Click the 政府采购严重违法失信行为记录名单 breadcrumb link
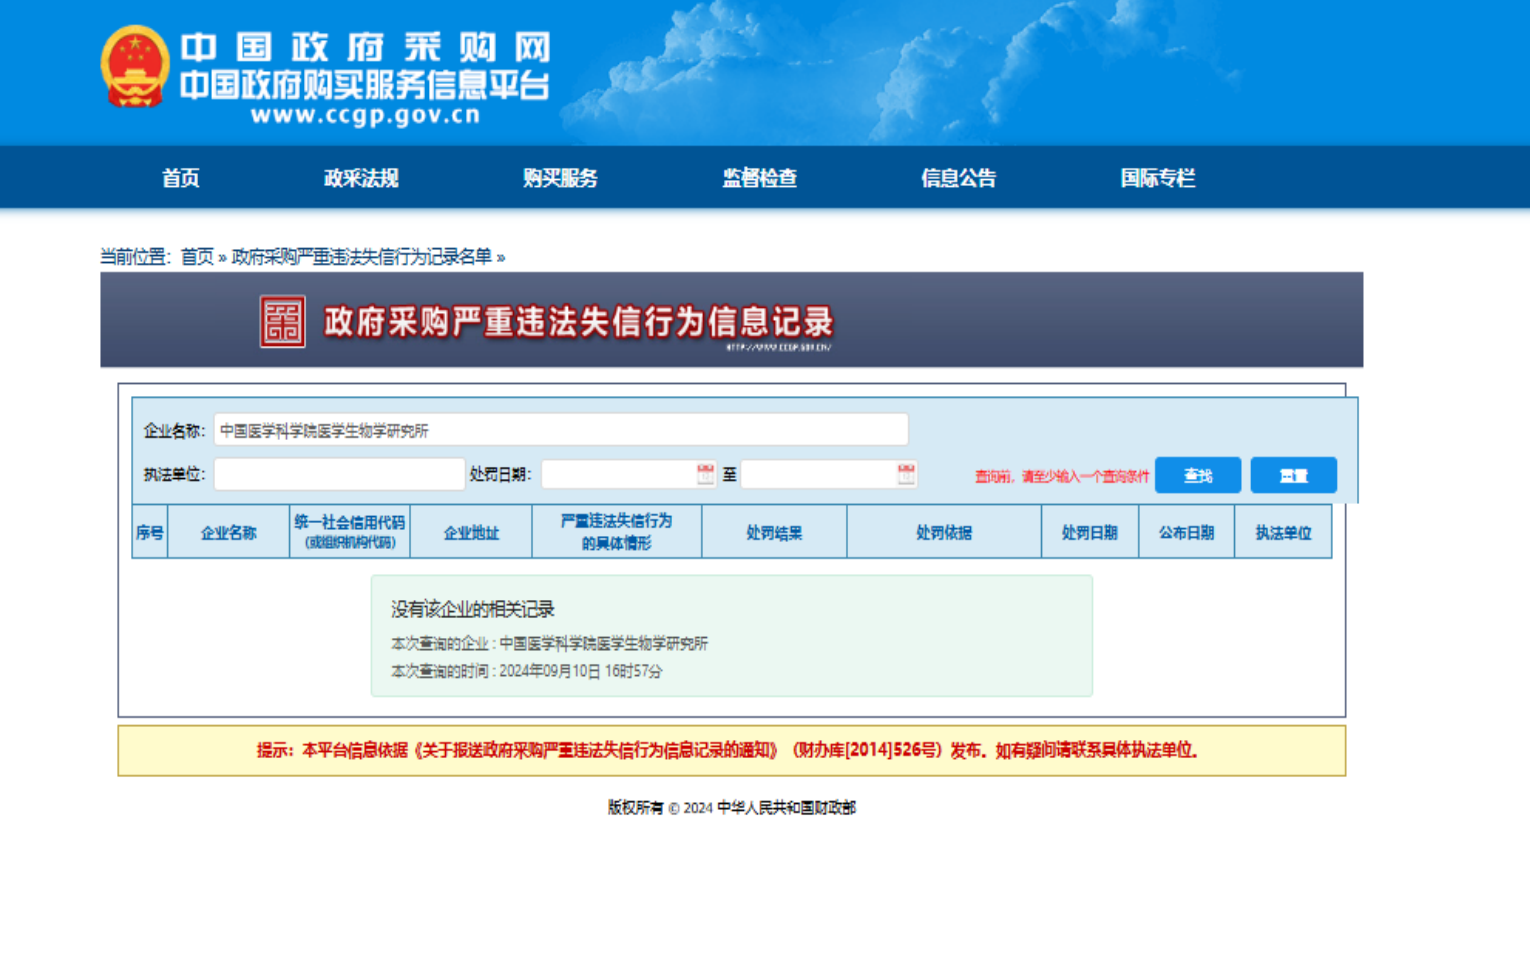This screenshot has width=1530, height=965. (362, 257)
